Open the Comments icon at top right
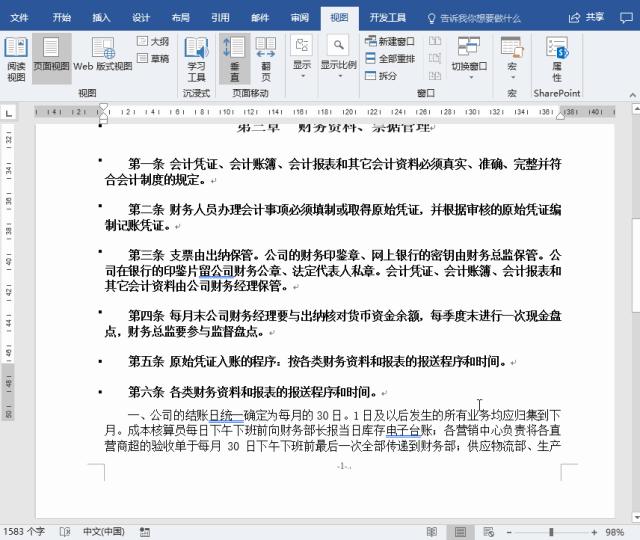 coord(626,18)
